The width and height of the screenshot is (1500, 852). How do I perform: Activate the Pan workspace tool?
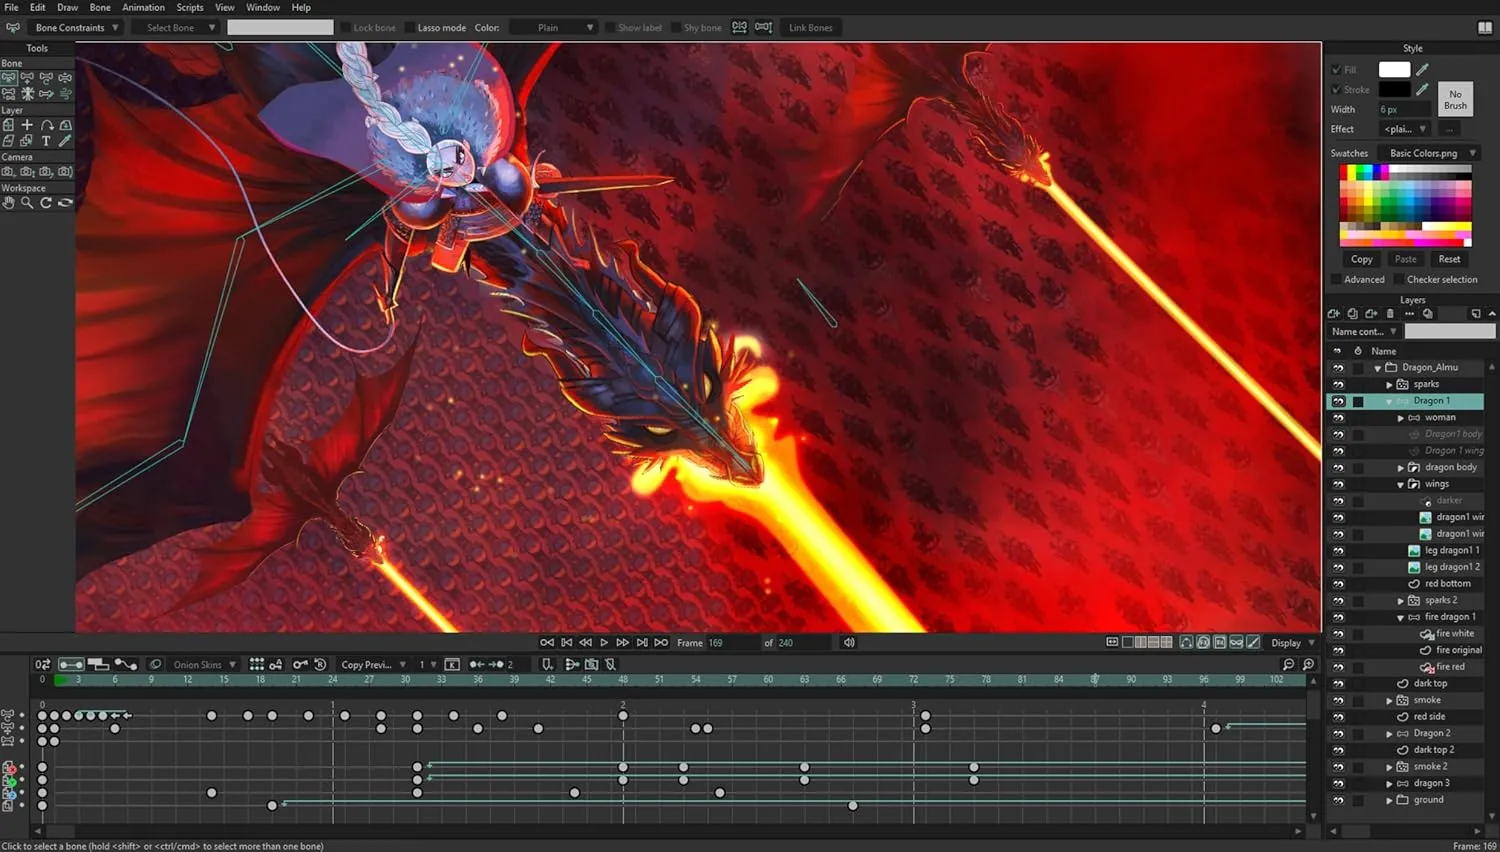8,203
